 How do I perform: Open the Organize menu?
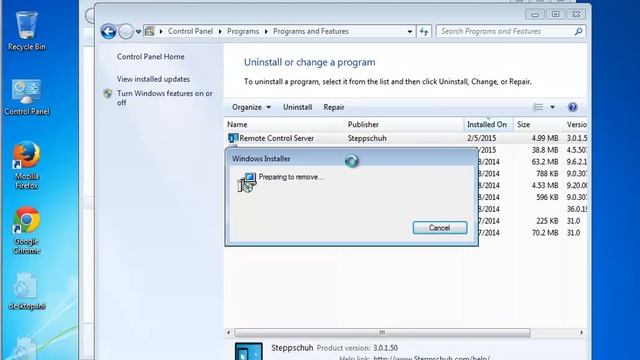pos(251,107)
